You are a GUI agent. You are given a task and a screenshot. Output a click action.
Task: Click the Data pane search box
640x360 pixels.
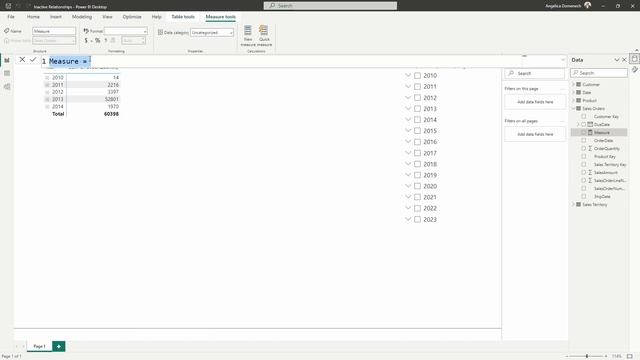coord(599,73)
